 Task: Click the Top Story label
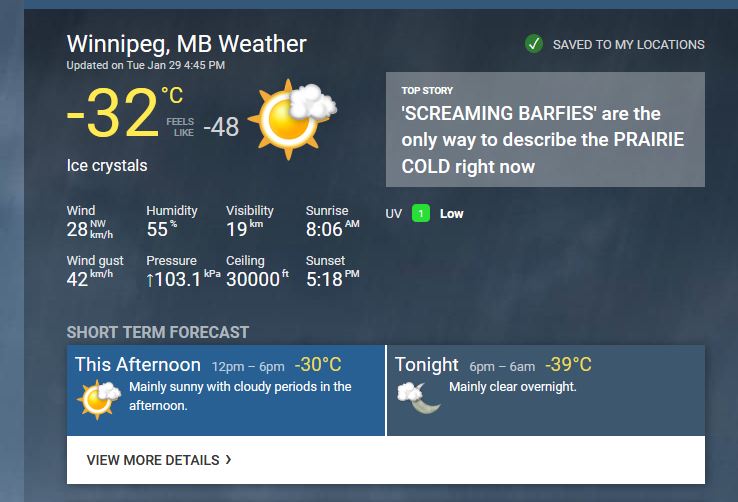point(427,90)
